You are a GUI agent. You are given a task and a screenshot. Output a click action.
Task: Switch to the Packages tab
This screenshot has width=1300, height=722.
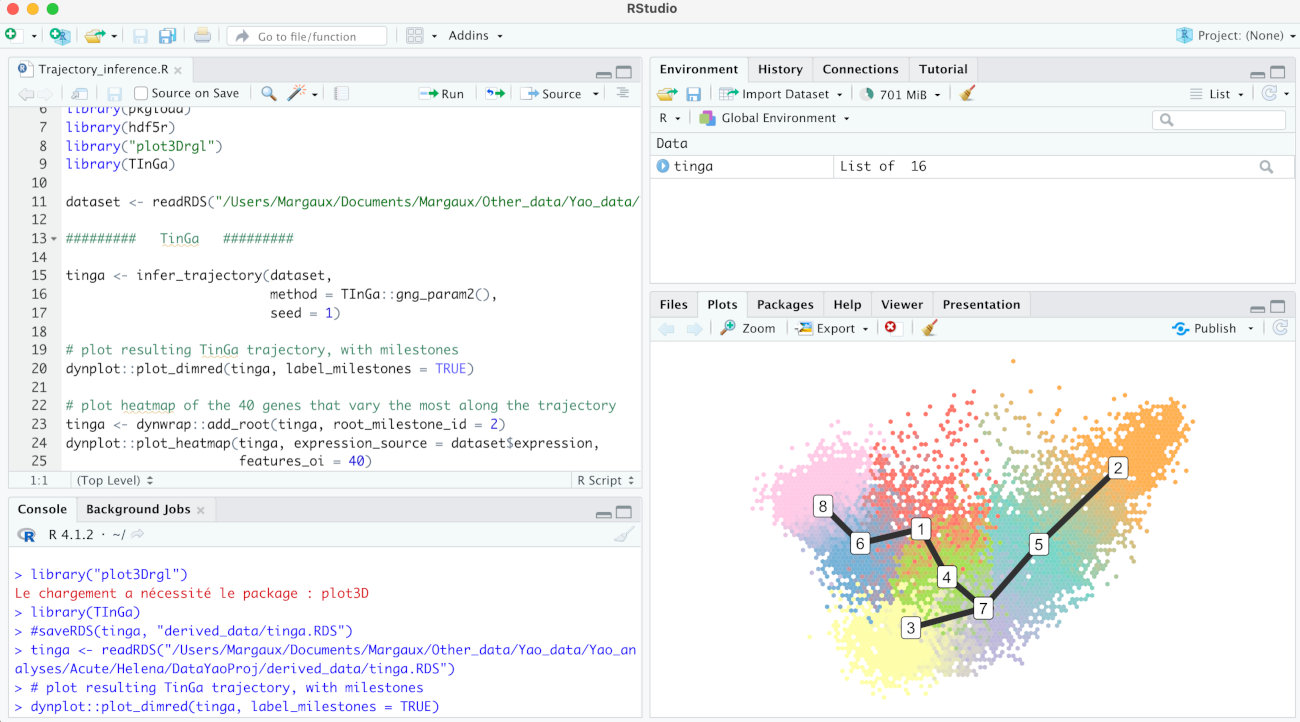pyautogui.click(x=785, y=305)
